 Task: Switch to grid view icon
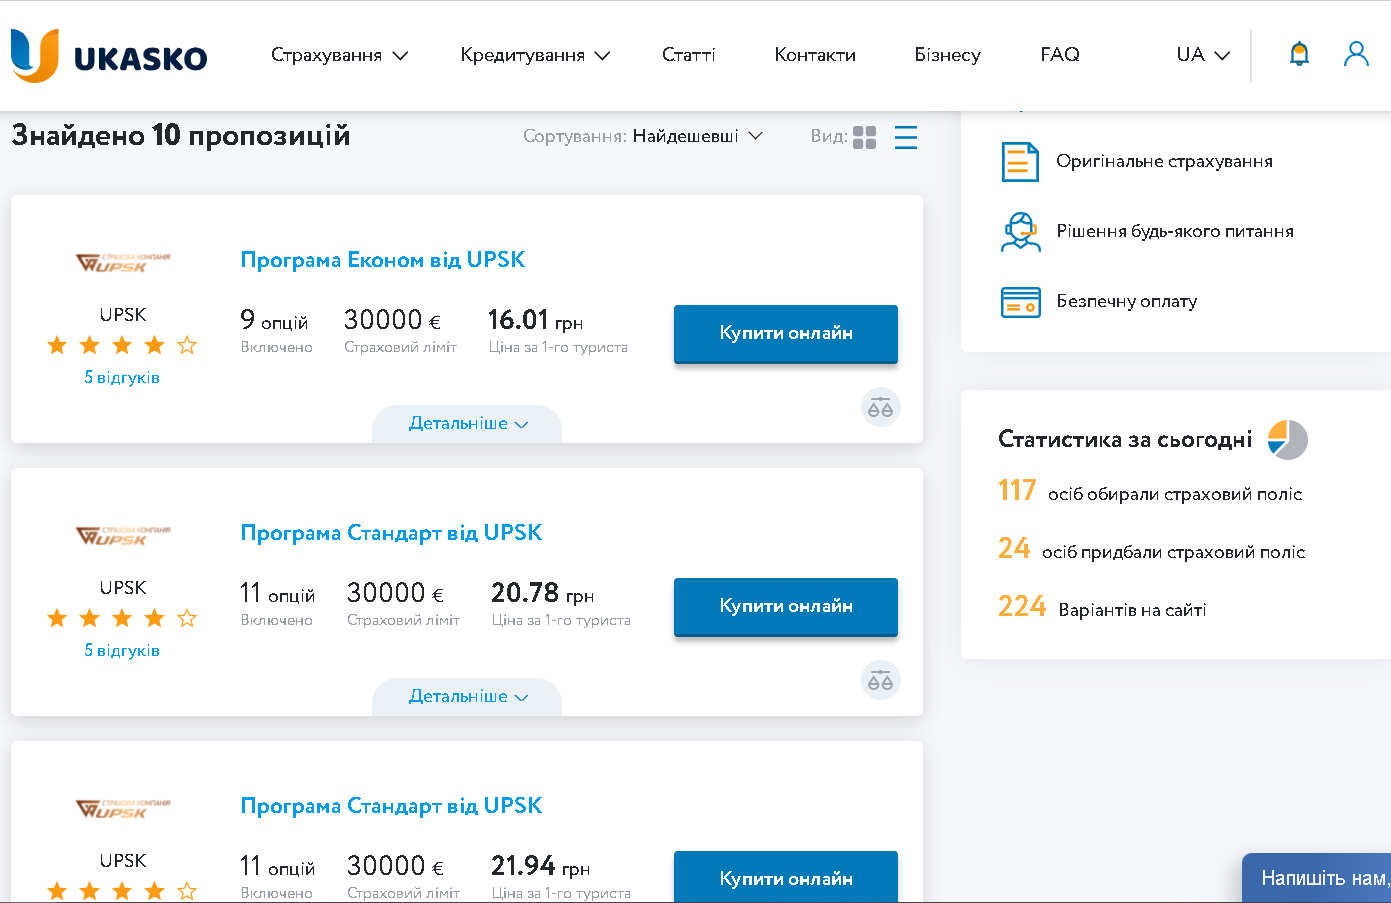(865, 137)
